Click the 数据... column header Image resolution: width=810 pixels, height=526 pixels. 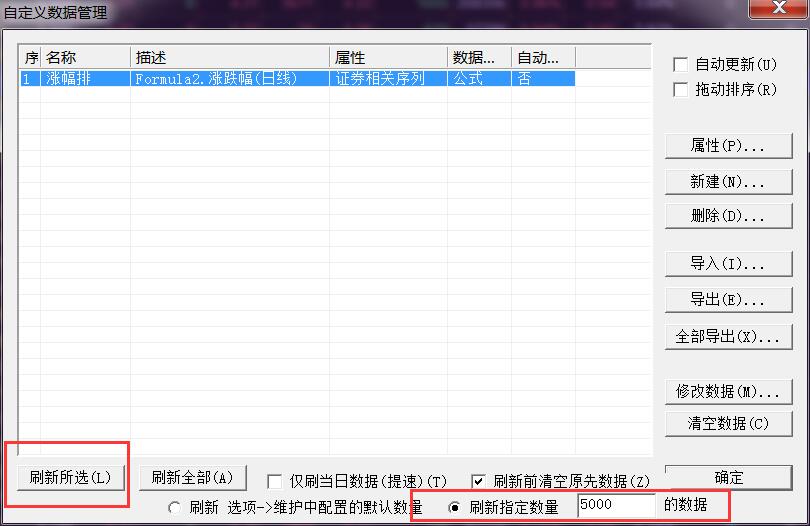479,57
